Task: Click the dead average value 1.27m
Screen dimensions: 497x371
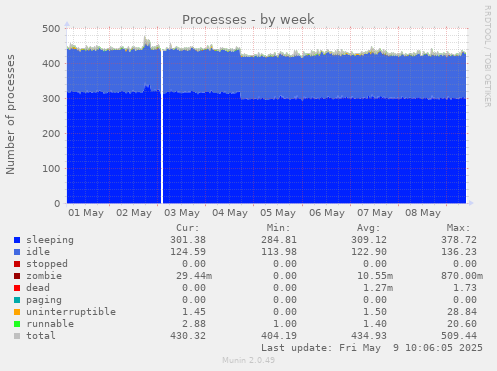Action: point(378,288)
